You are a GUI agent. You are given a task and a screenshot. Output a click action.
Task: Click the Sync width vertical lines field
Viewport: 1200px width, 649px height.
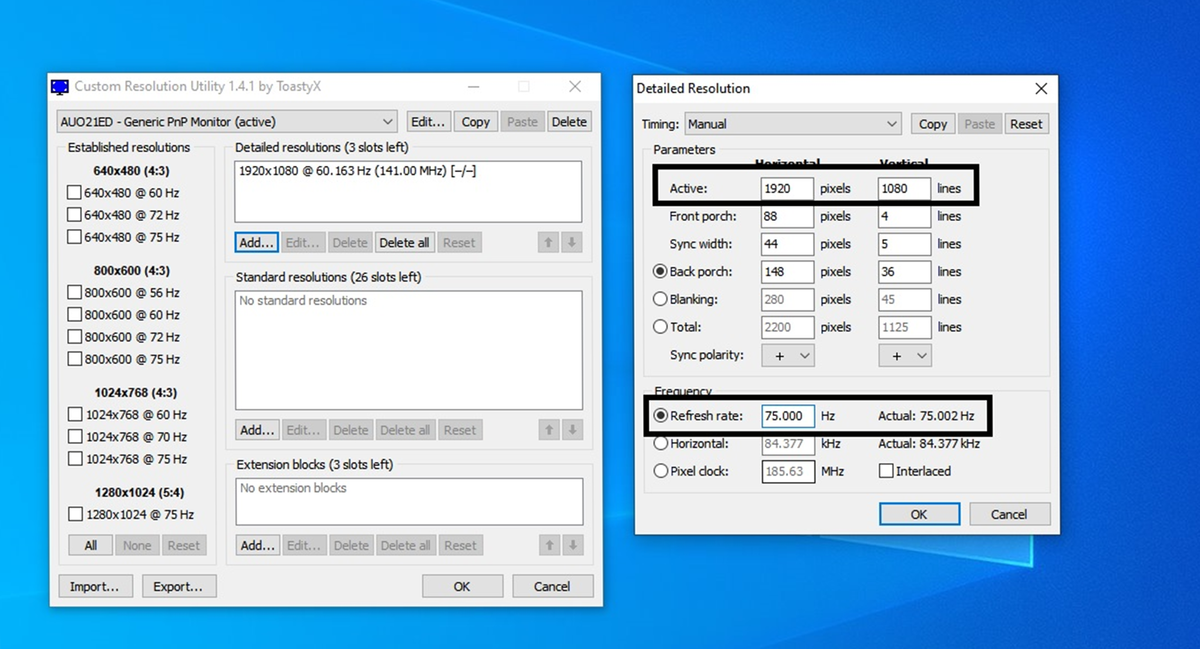pyautogui.click(x=905, y=244)
